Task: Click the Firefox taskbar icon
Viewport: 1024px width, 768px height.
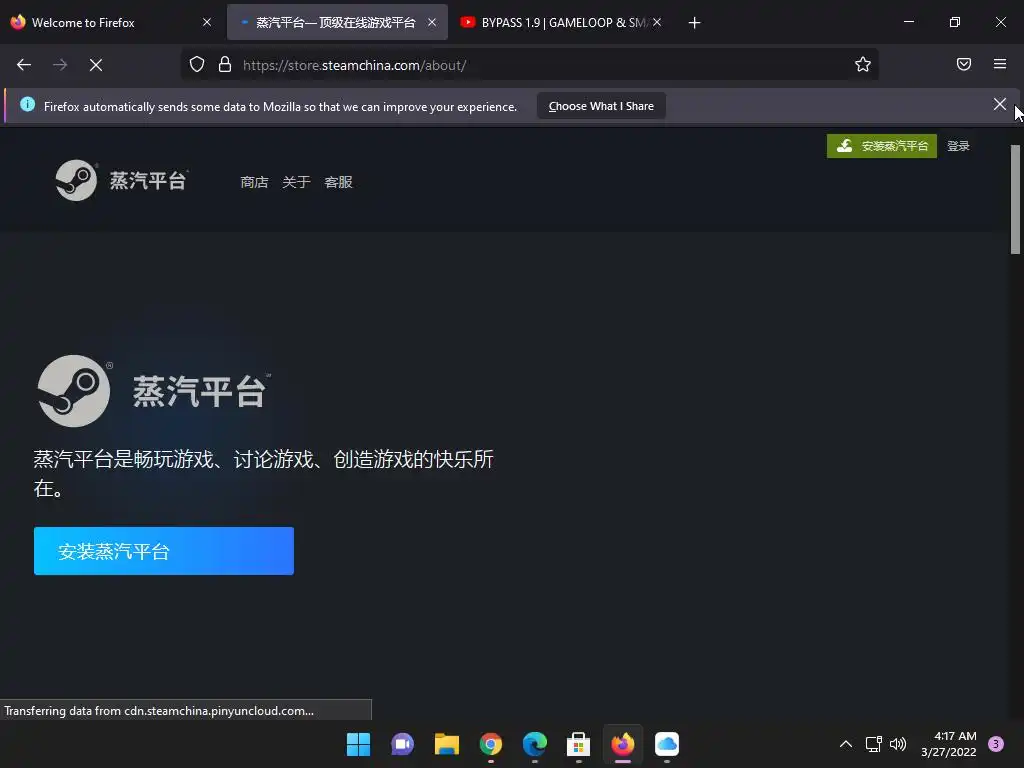Action: point(623,744)
